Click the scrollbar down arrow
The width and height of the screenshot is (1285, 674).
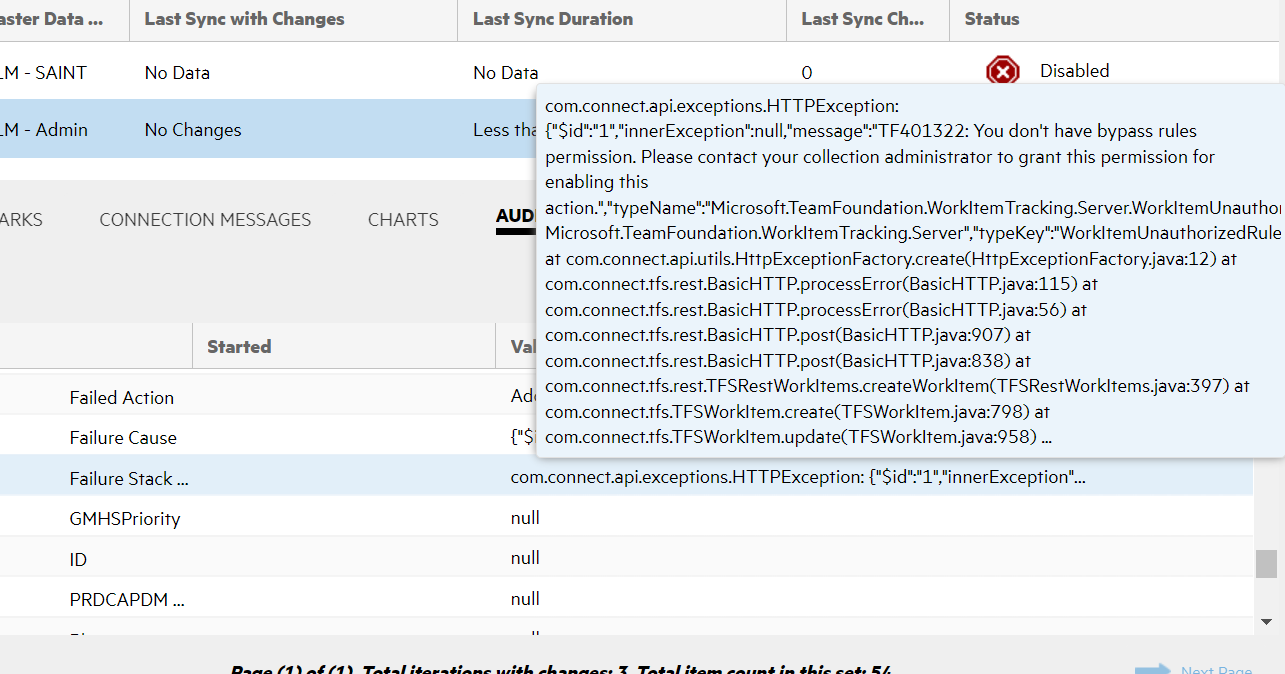(x=1266, y=621)
